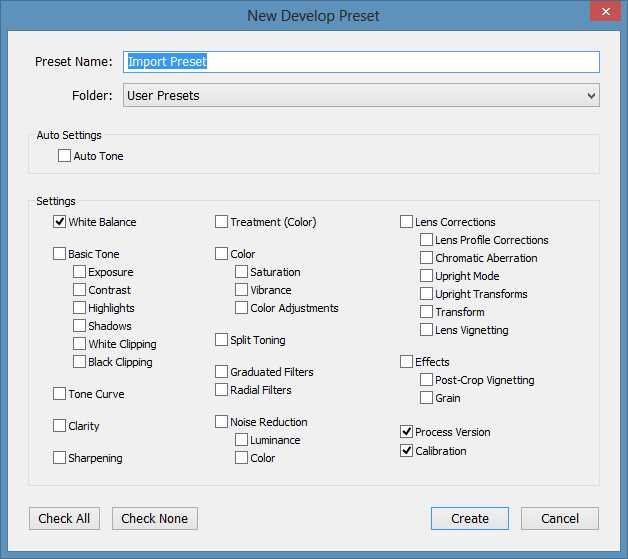Uncheck the Process Version checkbox
Image resolution: width=628 pixels, height=559 pixels.
pos(407,432)
